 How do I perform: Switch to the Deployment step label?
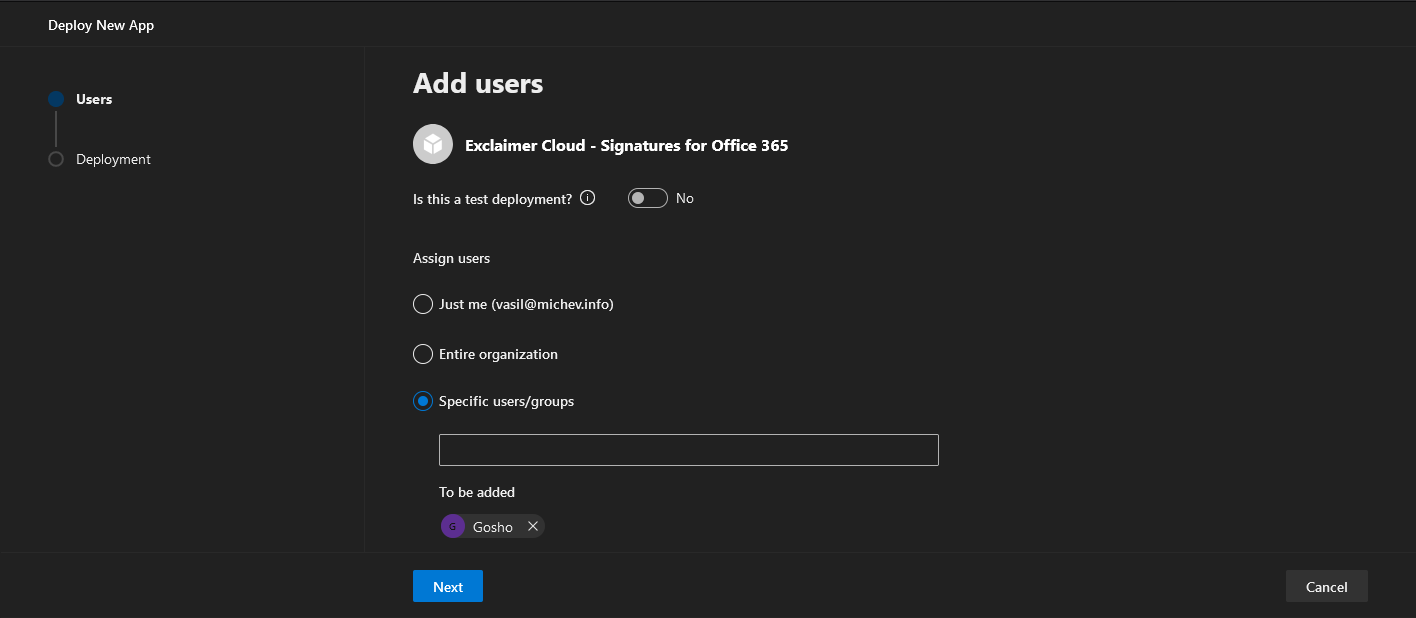pos(113,159)
